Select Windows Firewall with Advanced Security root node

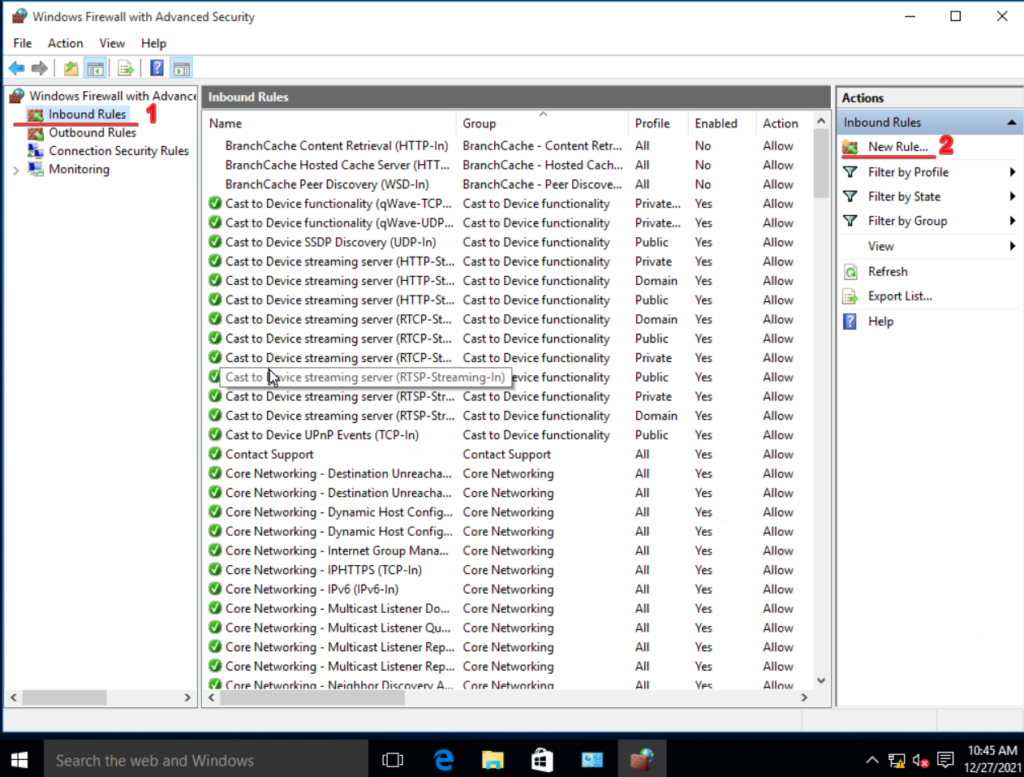112,96
